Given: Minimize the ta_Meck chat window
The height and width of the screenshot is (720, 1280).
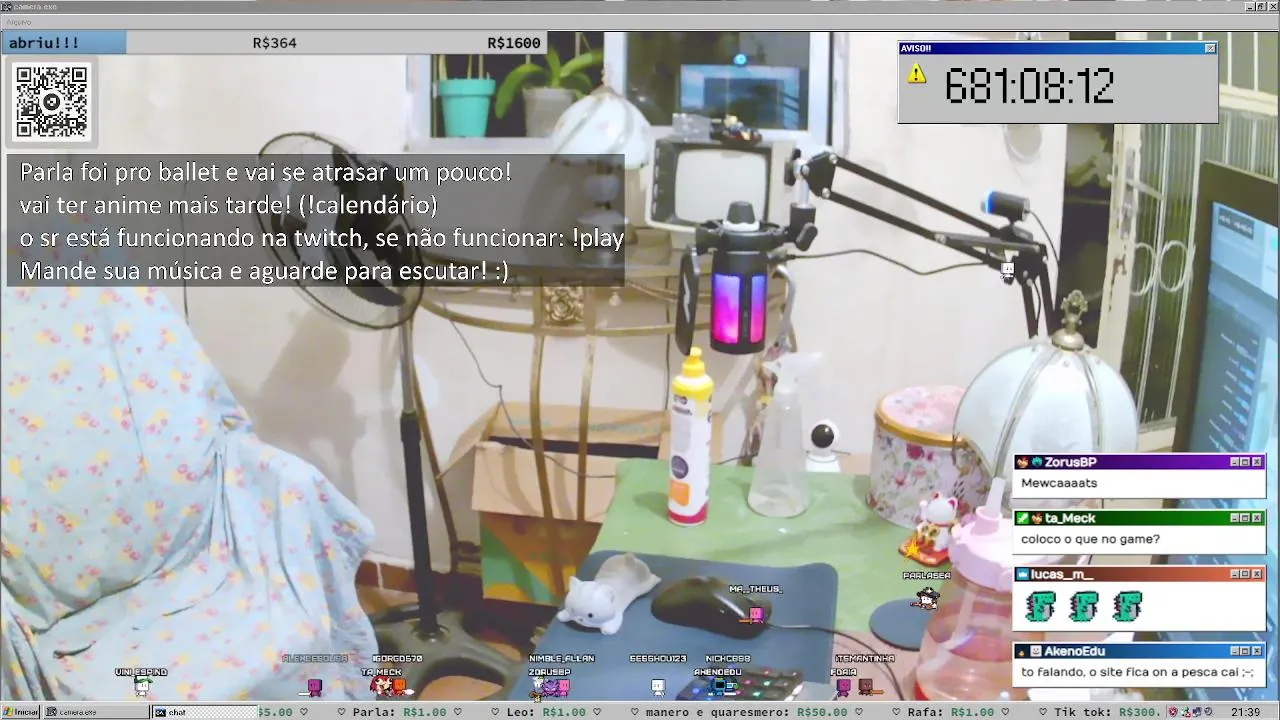Looking at the screenshot, I should (1235, 518).
